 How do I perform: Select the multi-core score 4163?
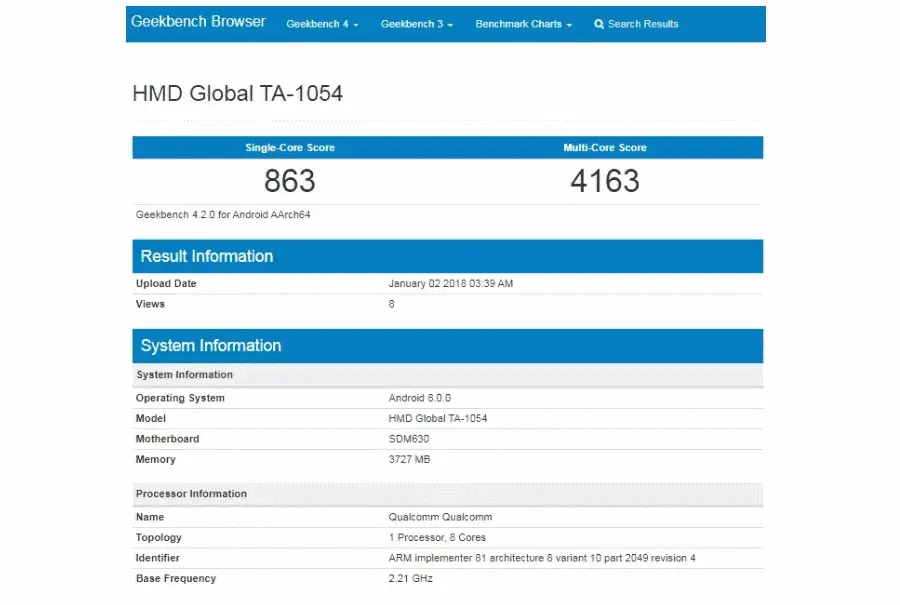click(605, 181)
